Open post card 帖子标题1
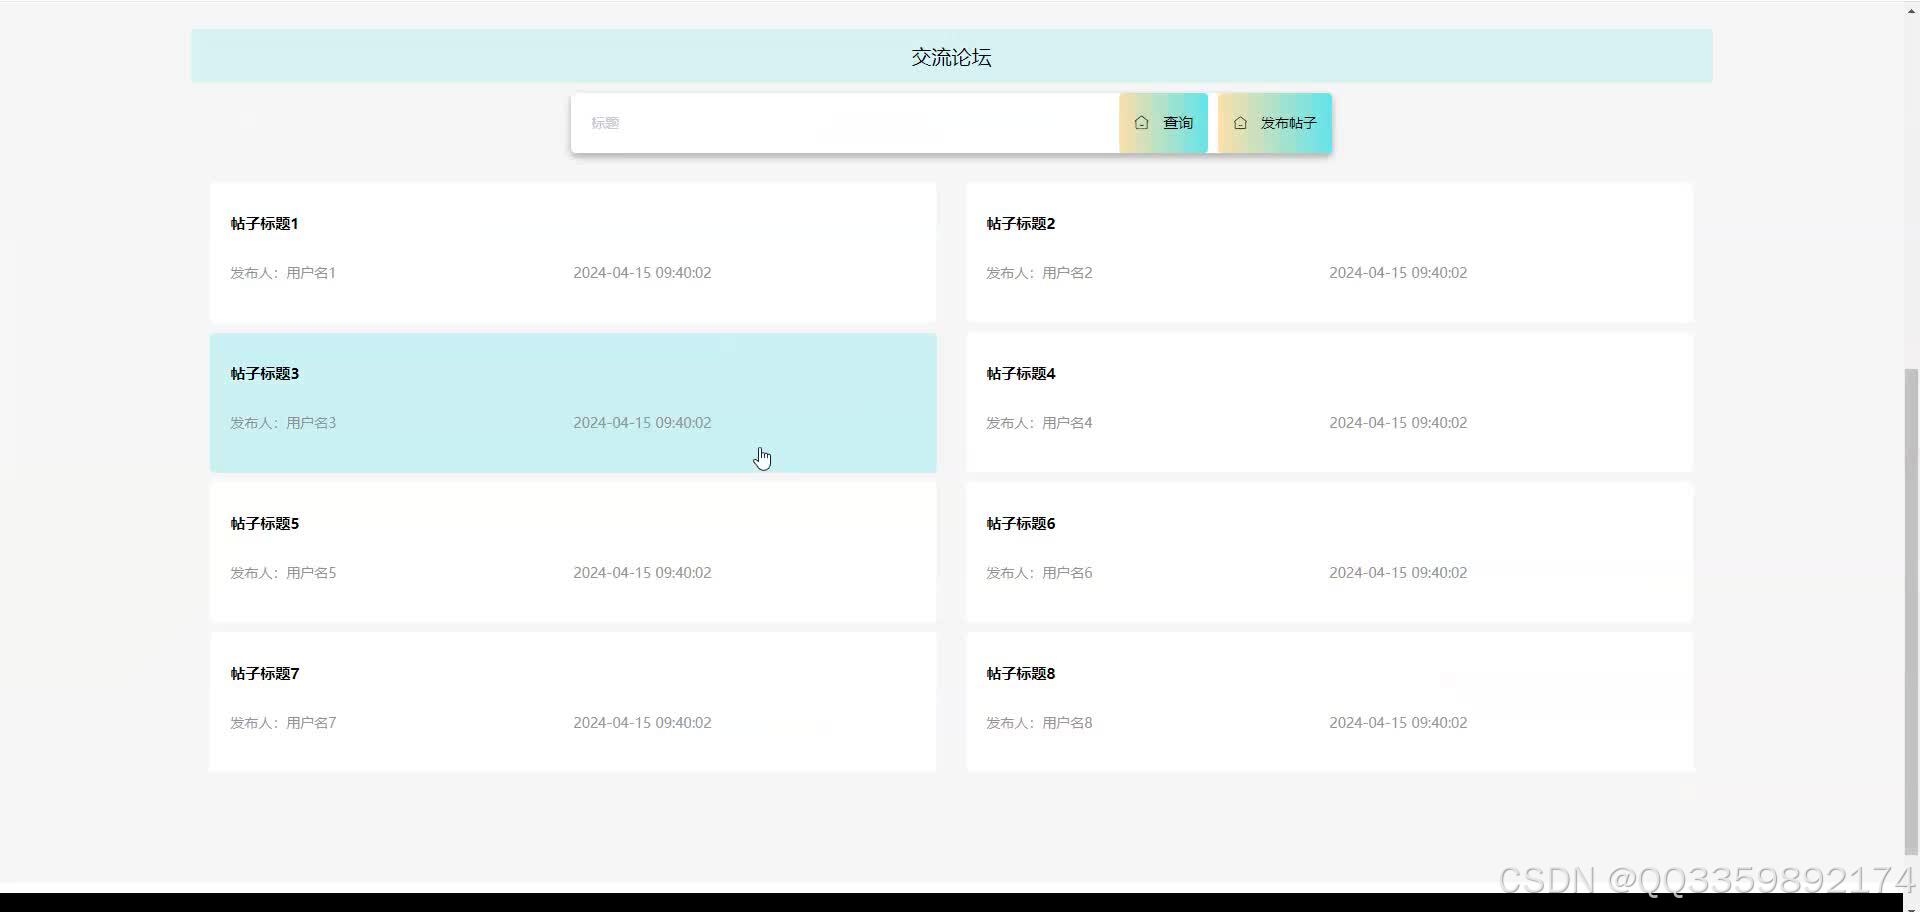Screen dimensions: 1920x912 573,252
